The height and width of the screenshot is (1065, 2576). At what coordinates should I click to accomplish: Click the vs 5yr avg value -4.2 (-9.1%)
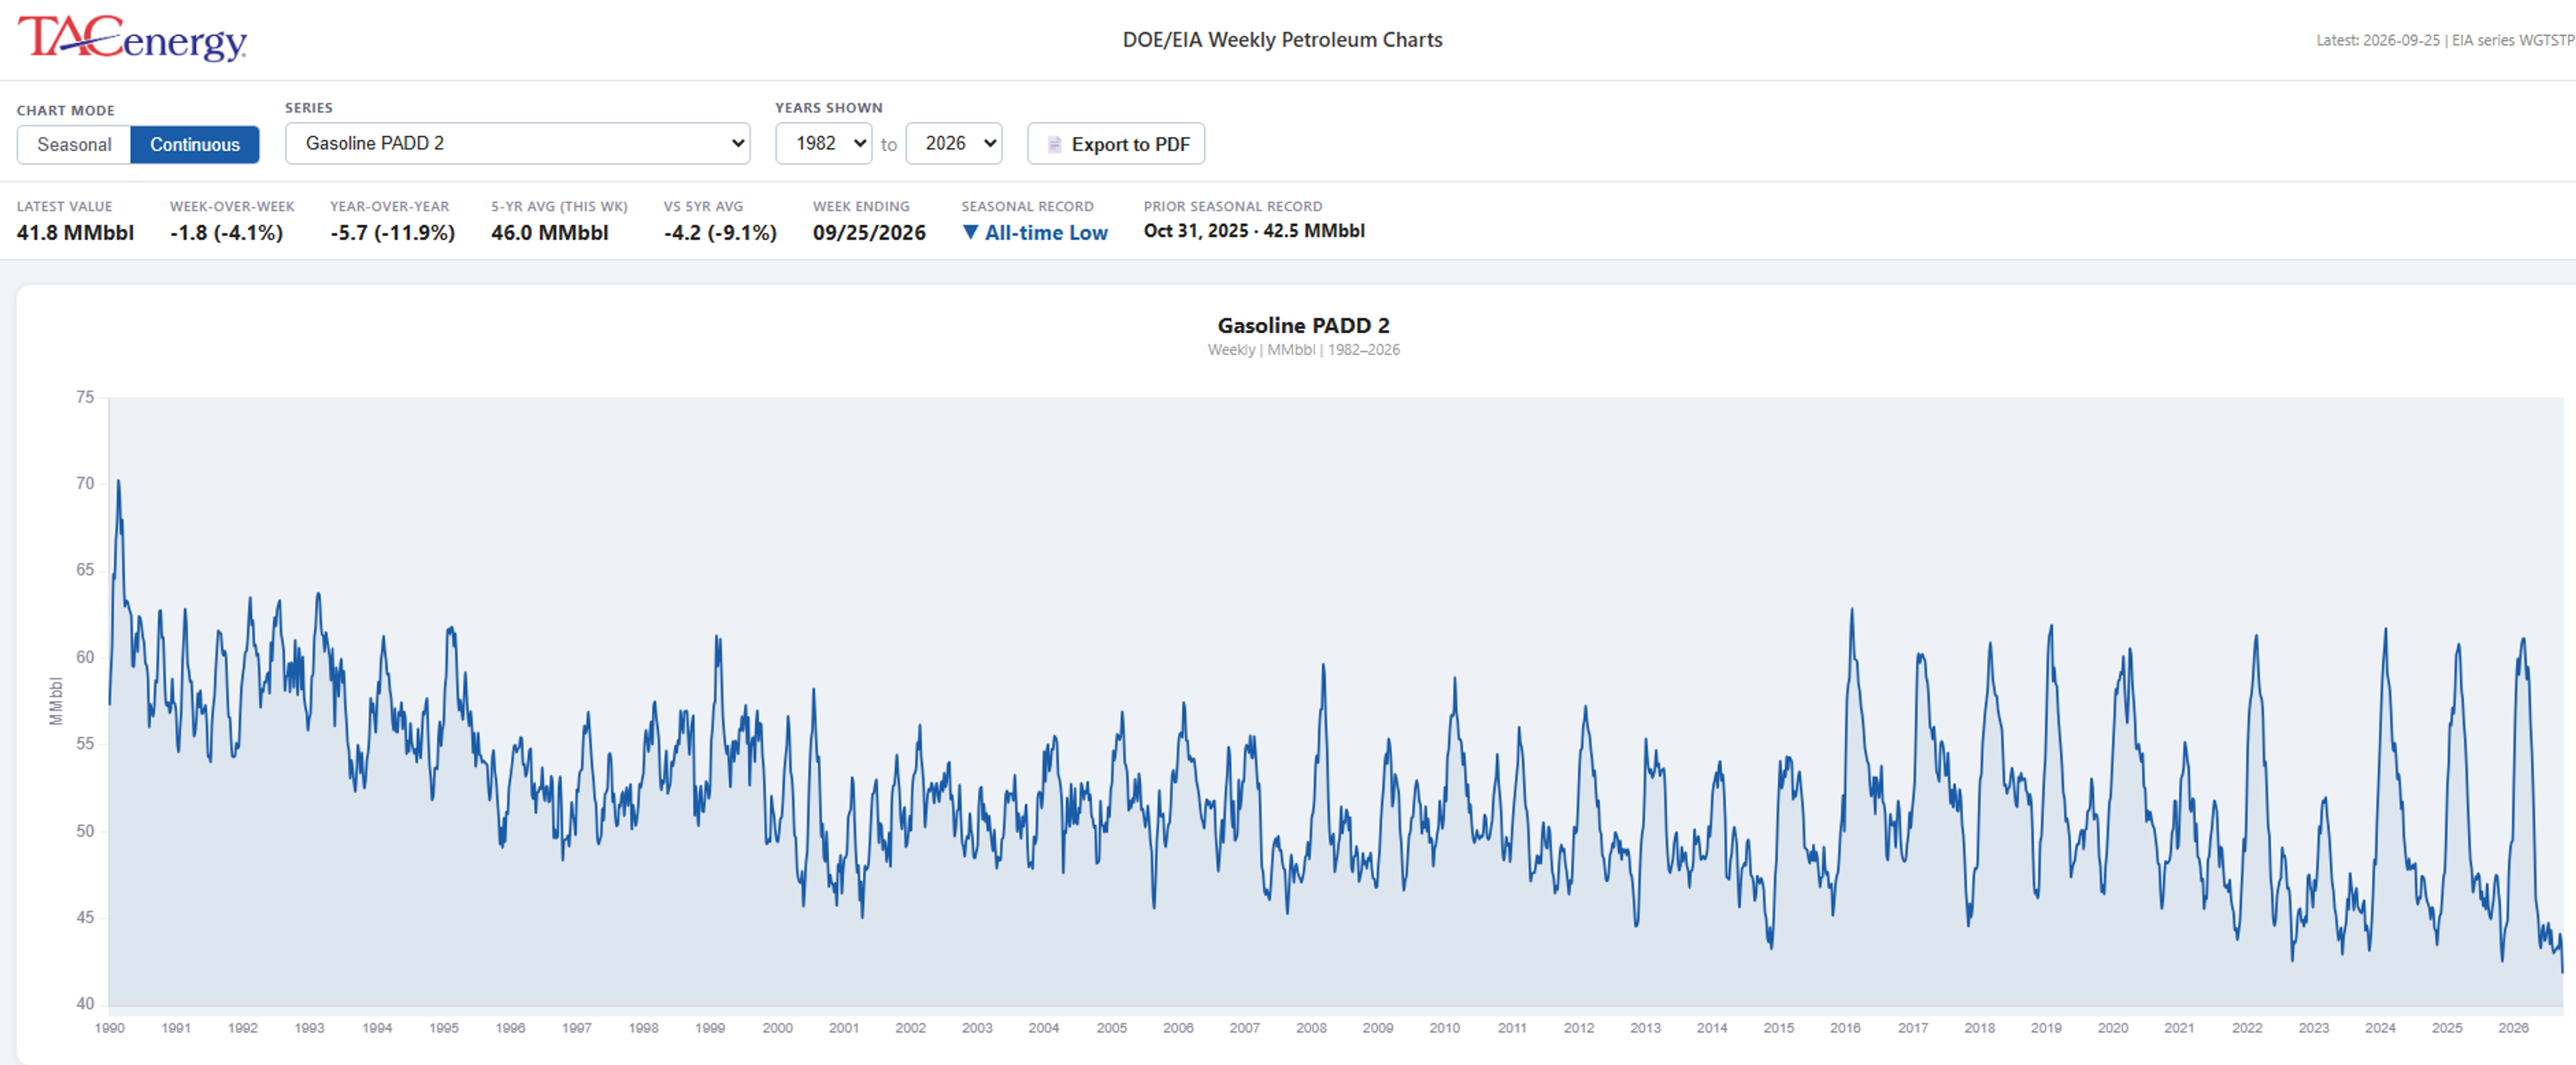(x=721, y=232)
